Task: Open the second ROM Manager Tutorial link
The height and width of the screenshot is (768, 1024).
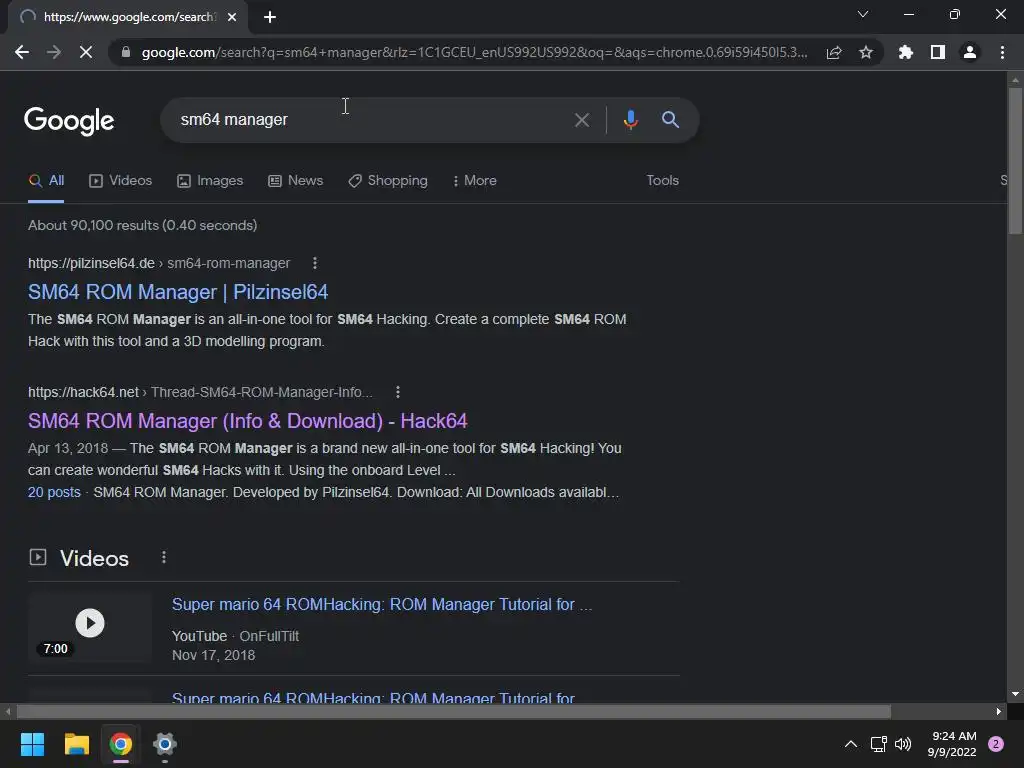Action: (373, 697)
